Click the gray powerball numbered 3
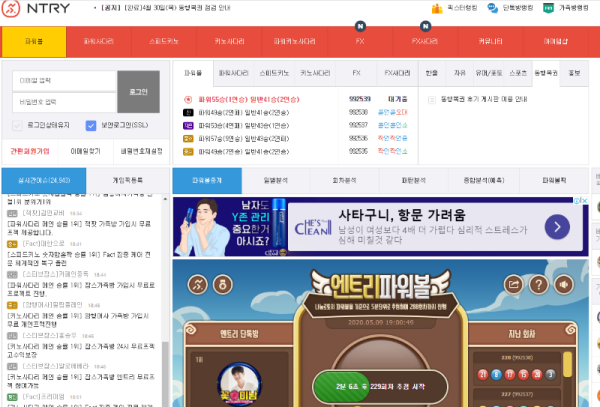The height and width of the screenshot is (407, 600). click(550, 374)
